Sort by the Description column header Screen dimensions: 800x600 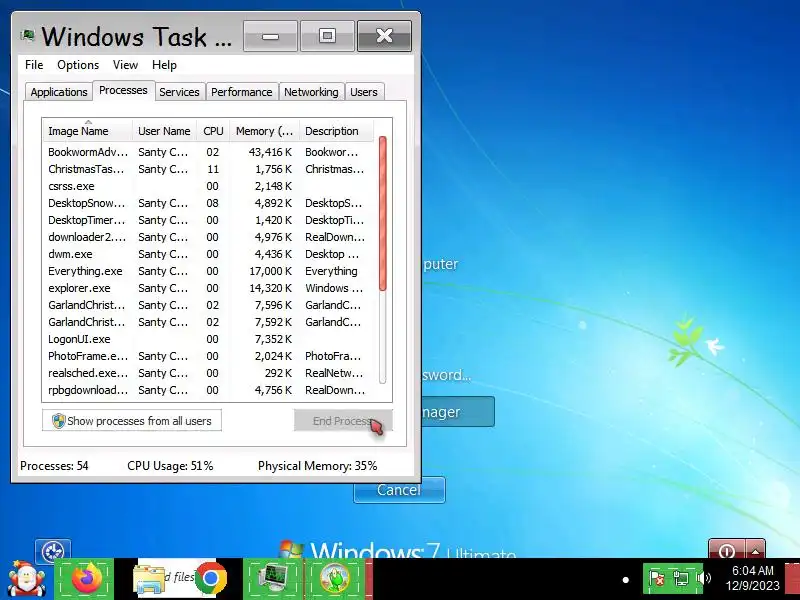337,131
